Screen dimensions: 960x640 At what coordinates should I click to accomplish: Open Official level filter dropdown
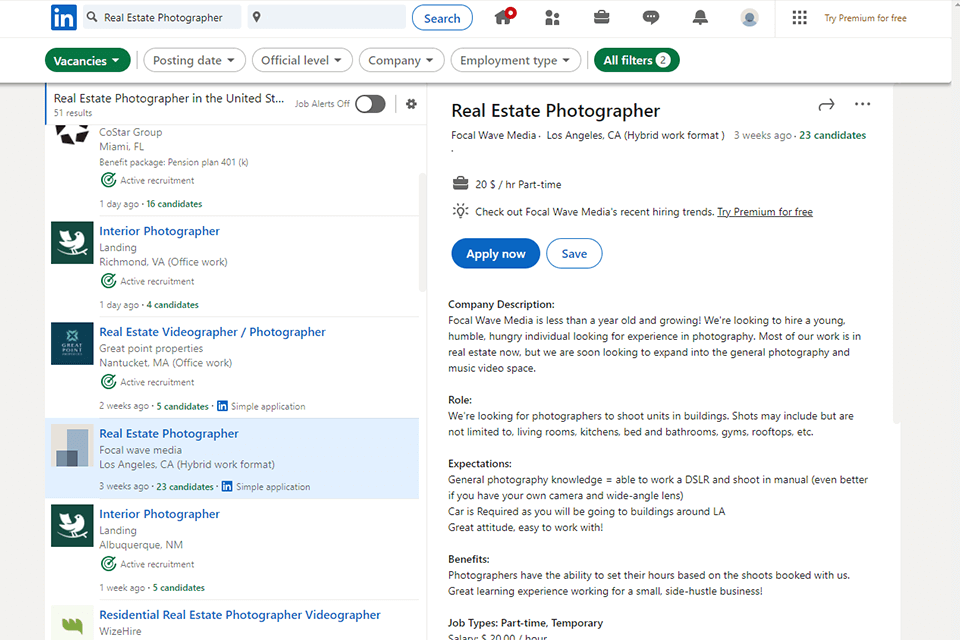302,60
